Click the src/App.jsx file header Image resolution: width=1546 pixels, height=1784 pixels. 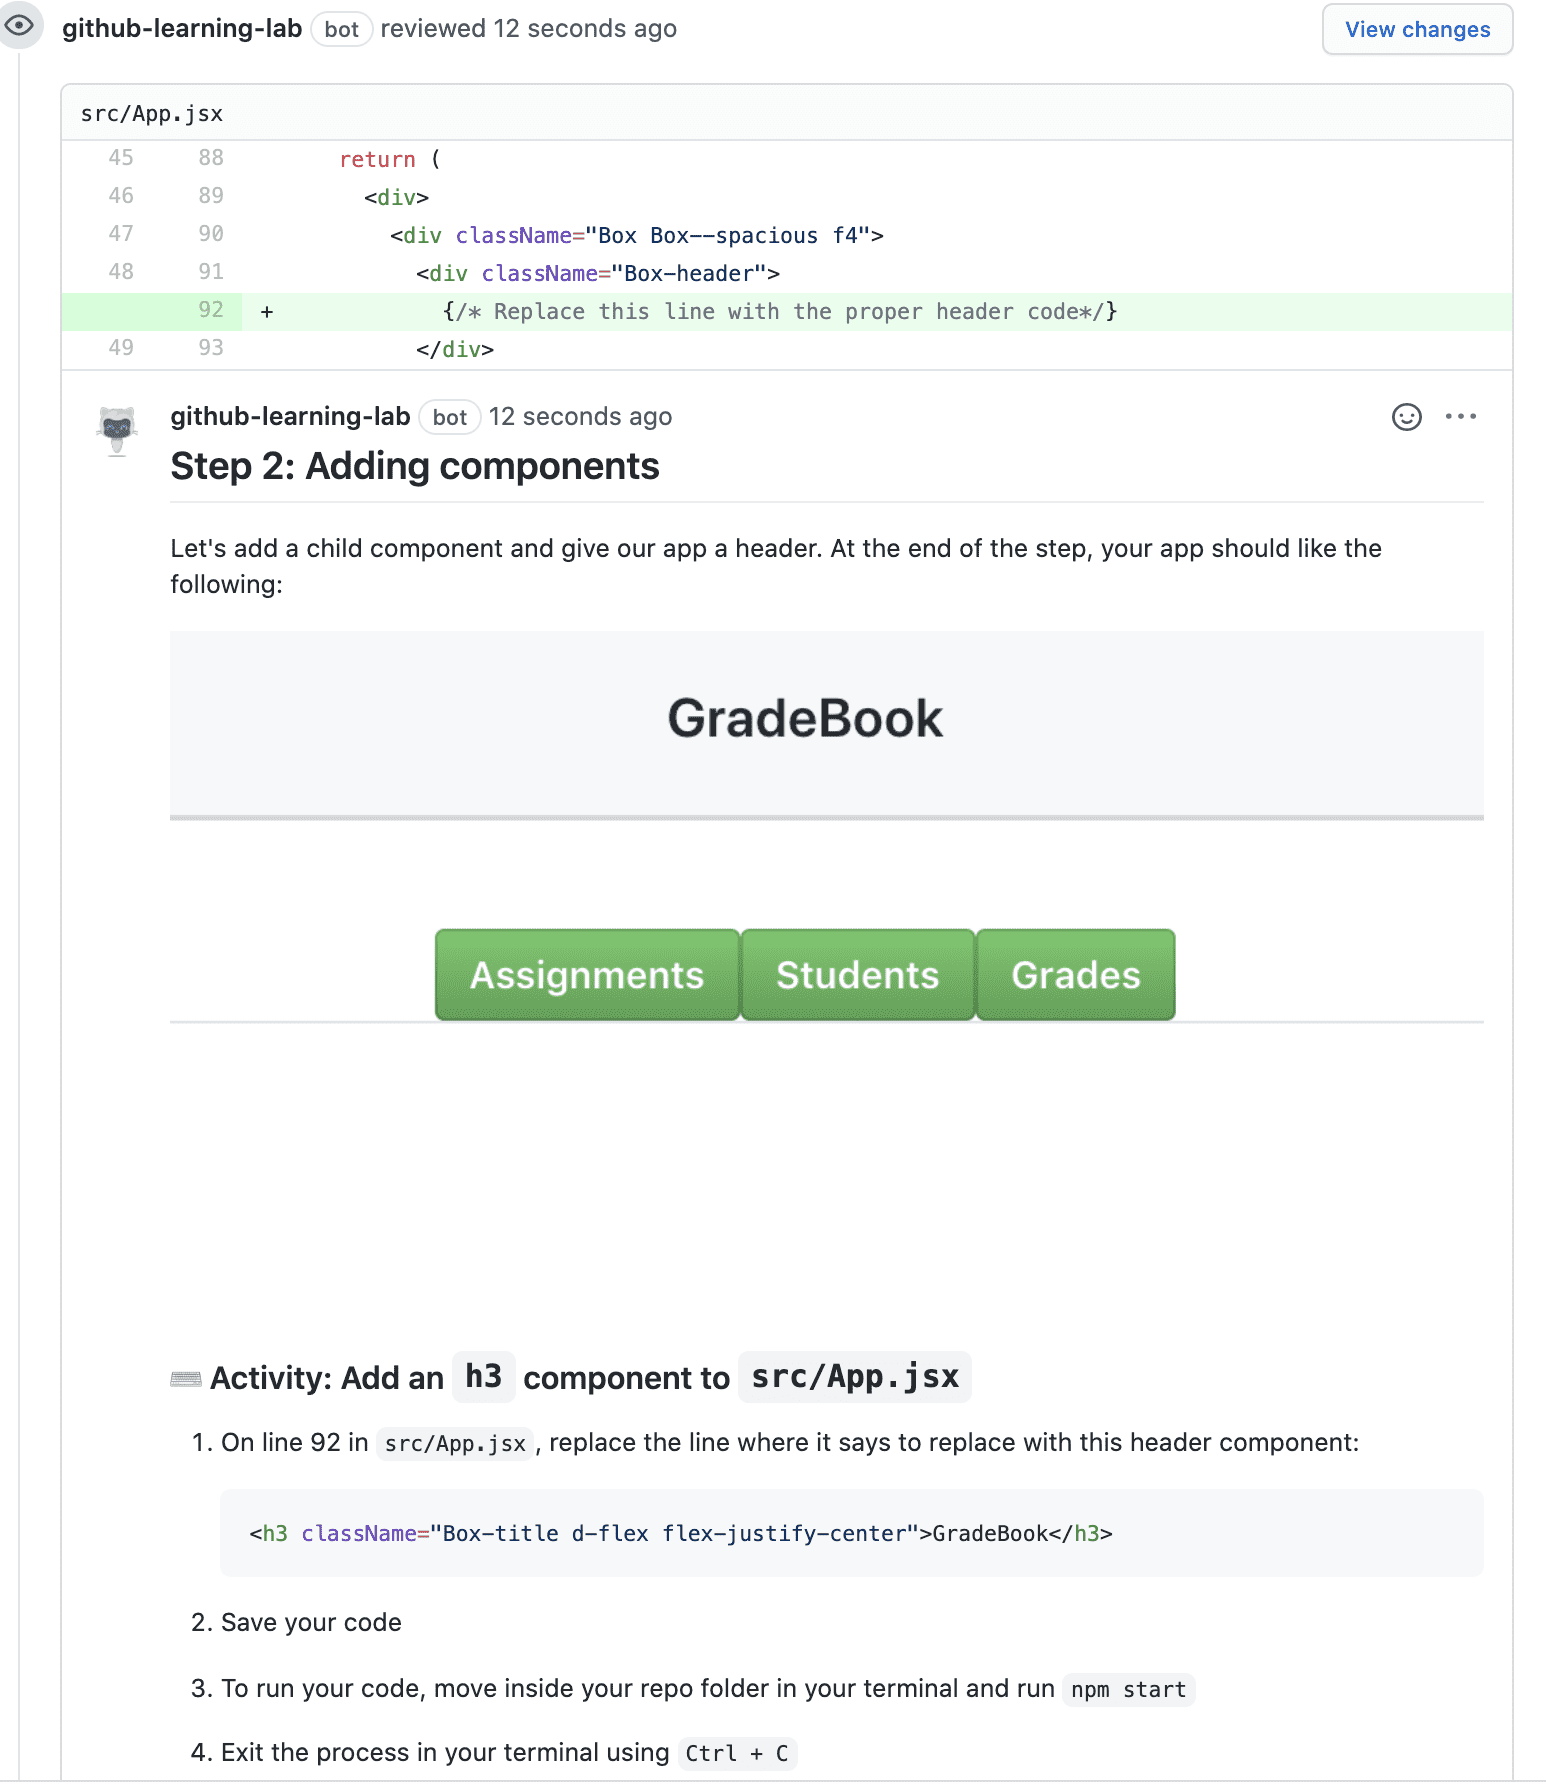coord(152,114)
